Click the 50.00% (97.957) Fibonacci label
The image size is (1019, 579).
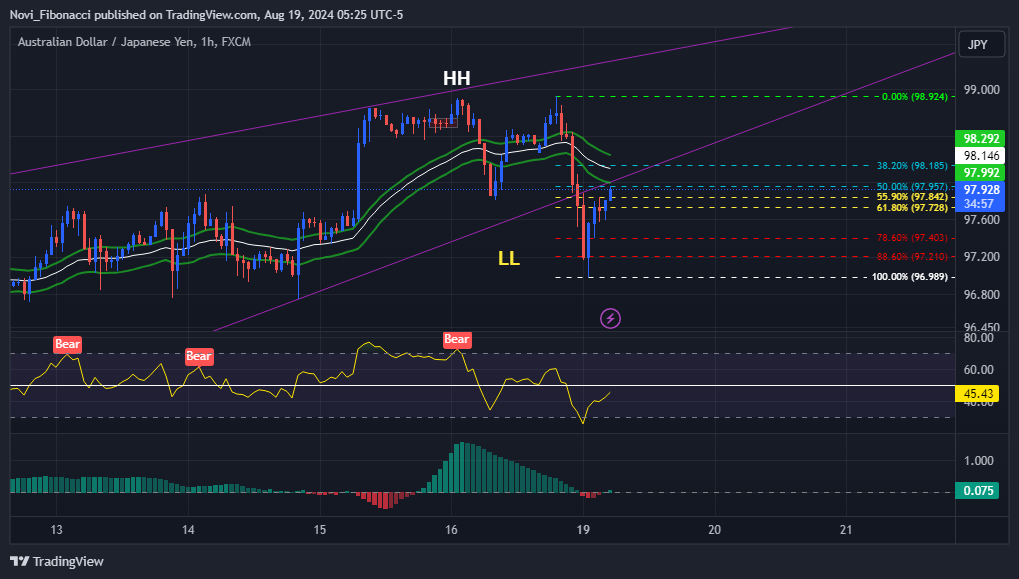(912, 187)
